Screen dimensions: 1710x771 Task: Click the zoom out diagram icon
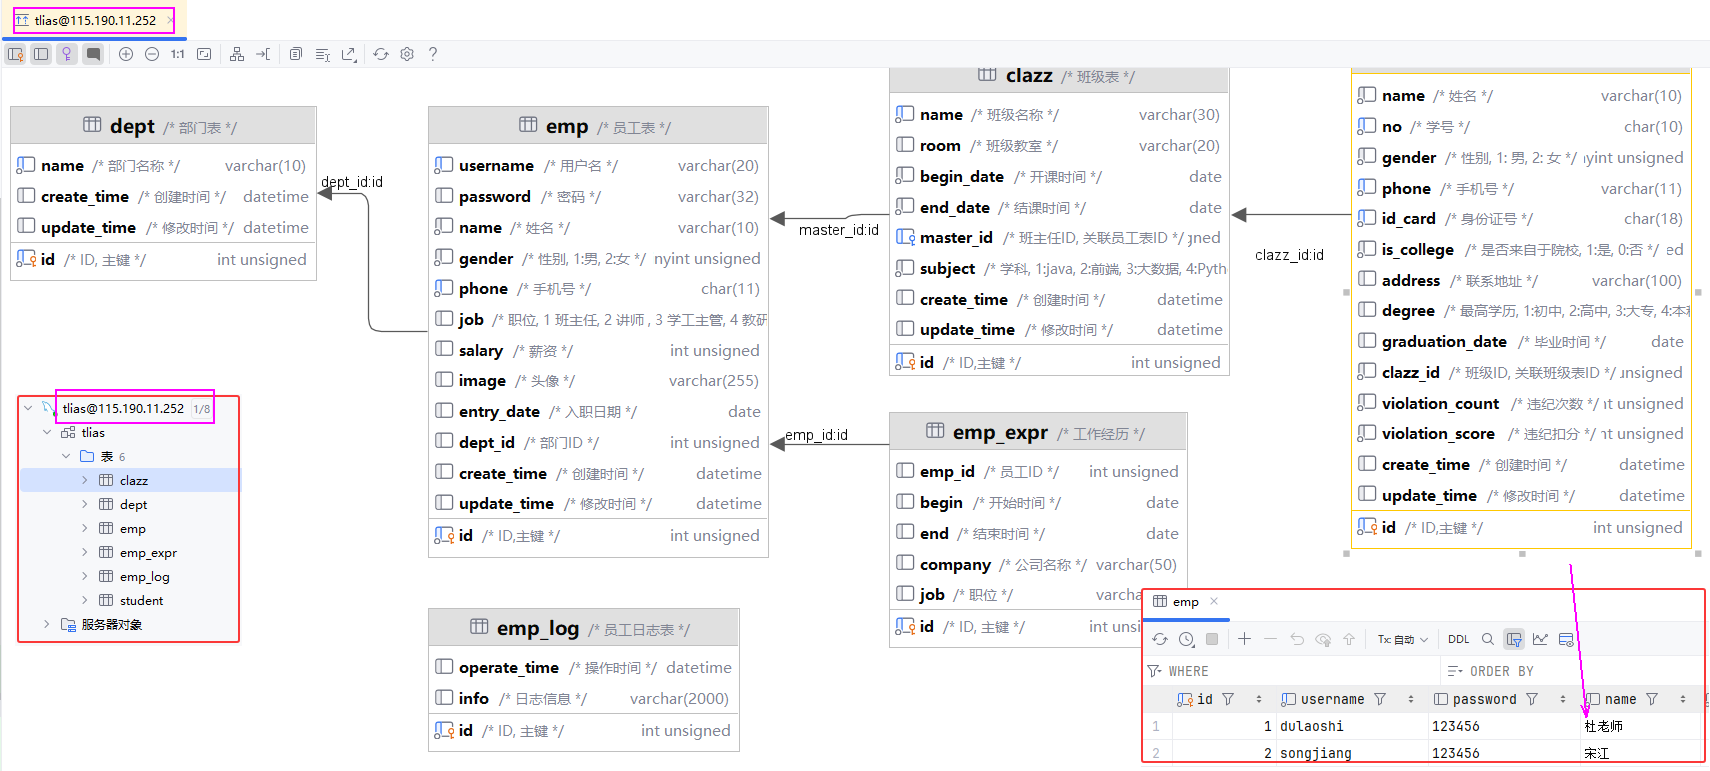[152, 54]
